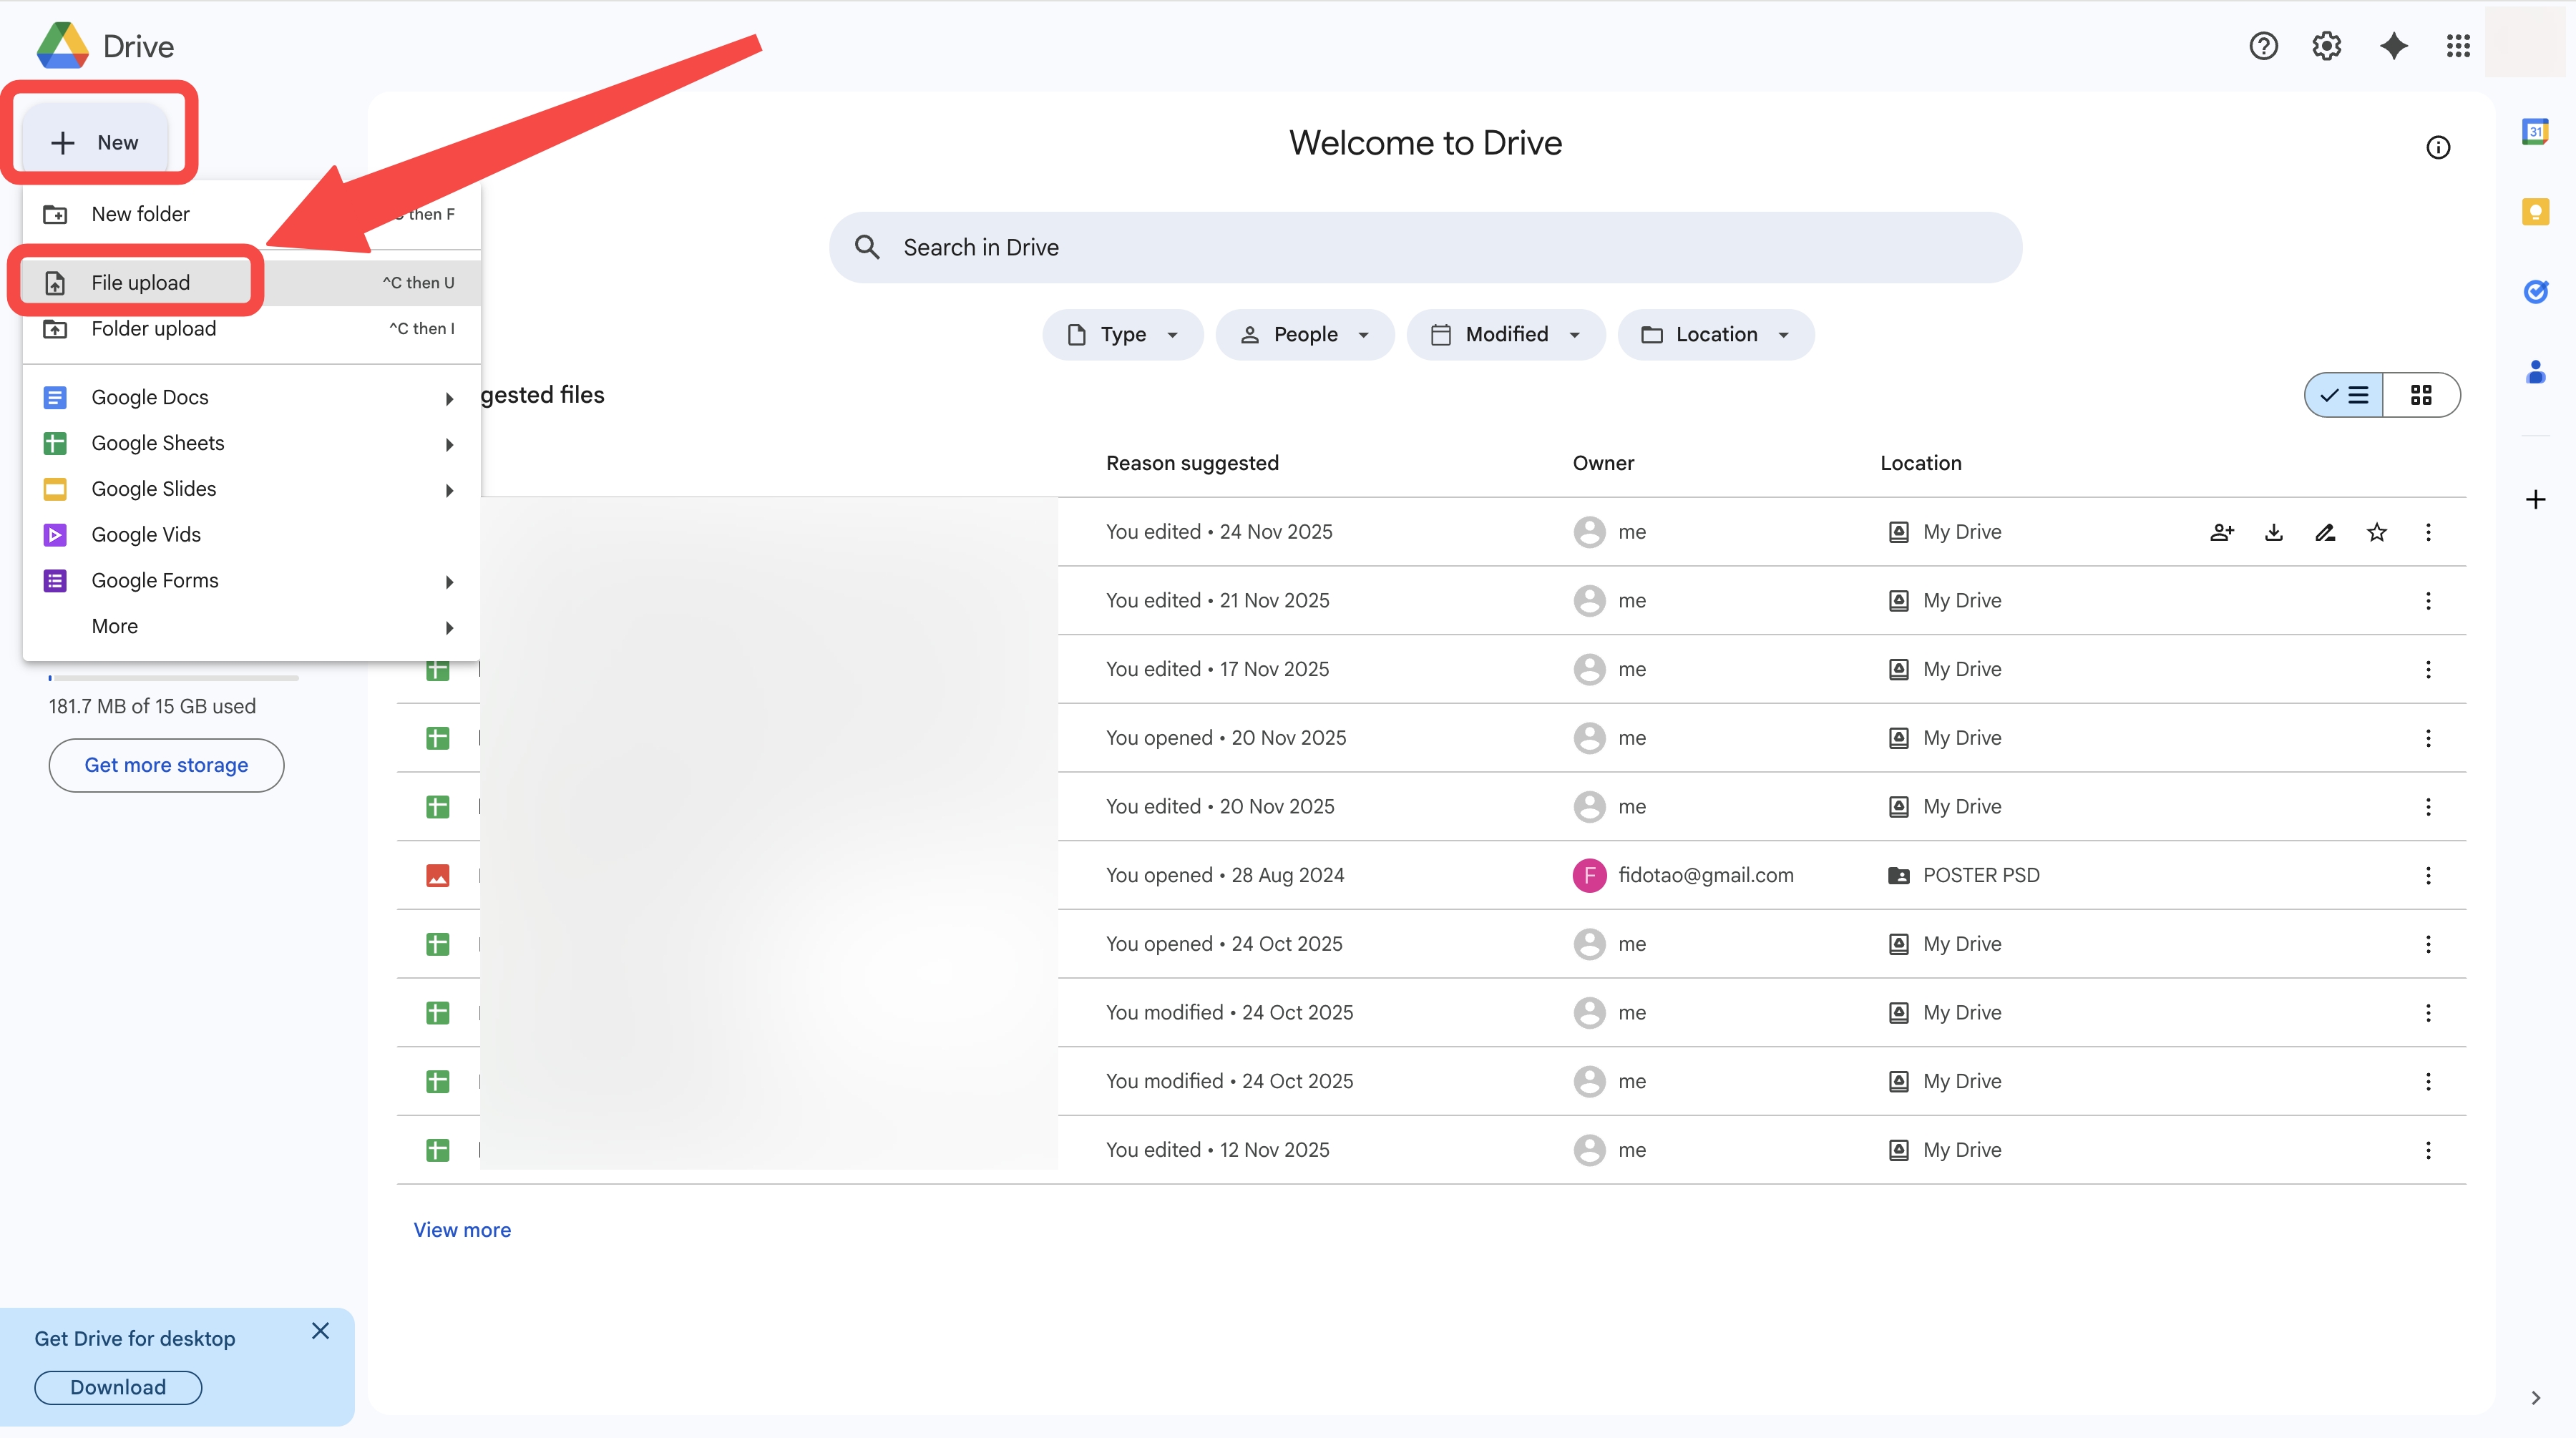Open the Type filter dropdown
The width and height of the screenshot is (2576, 1438).
[1122, 335]
